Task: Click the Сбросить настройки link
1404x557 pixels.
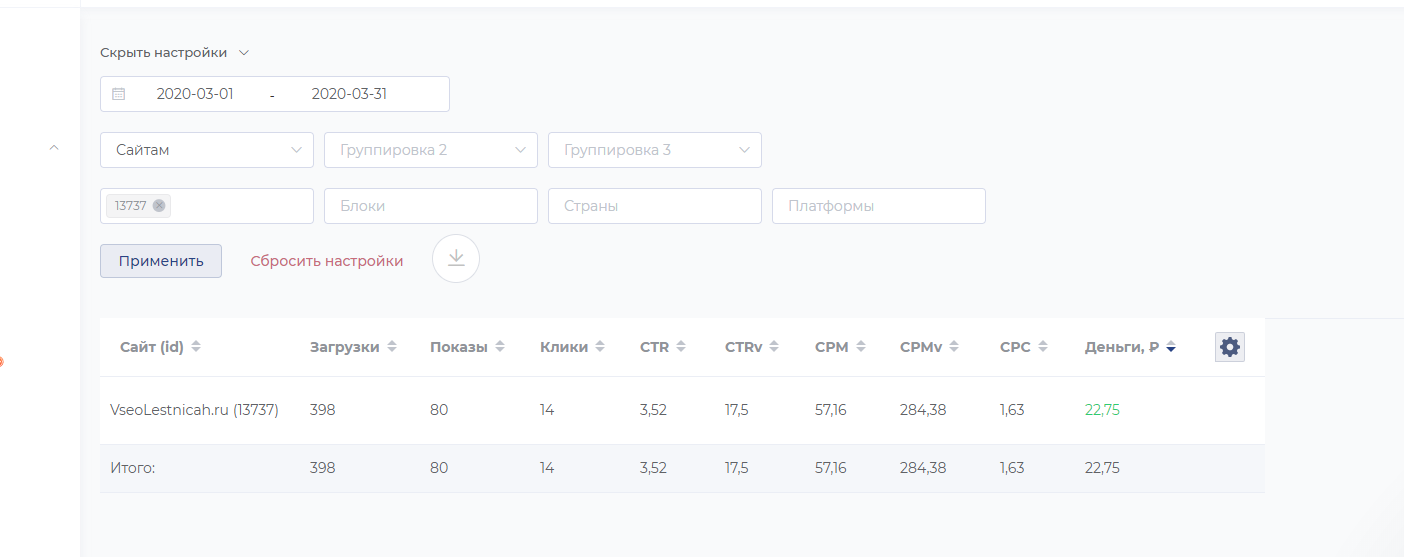Action: (327, 261)
